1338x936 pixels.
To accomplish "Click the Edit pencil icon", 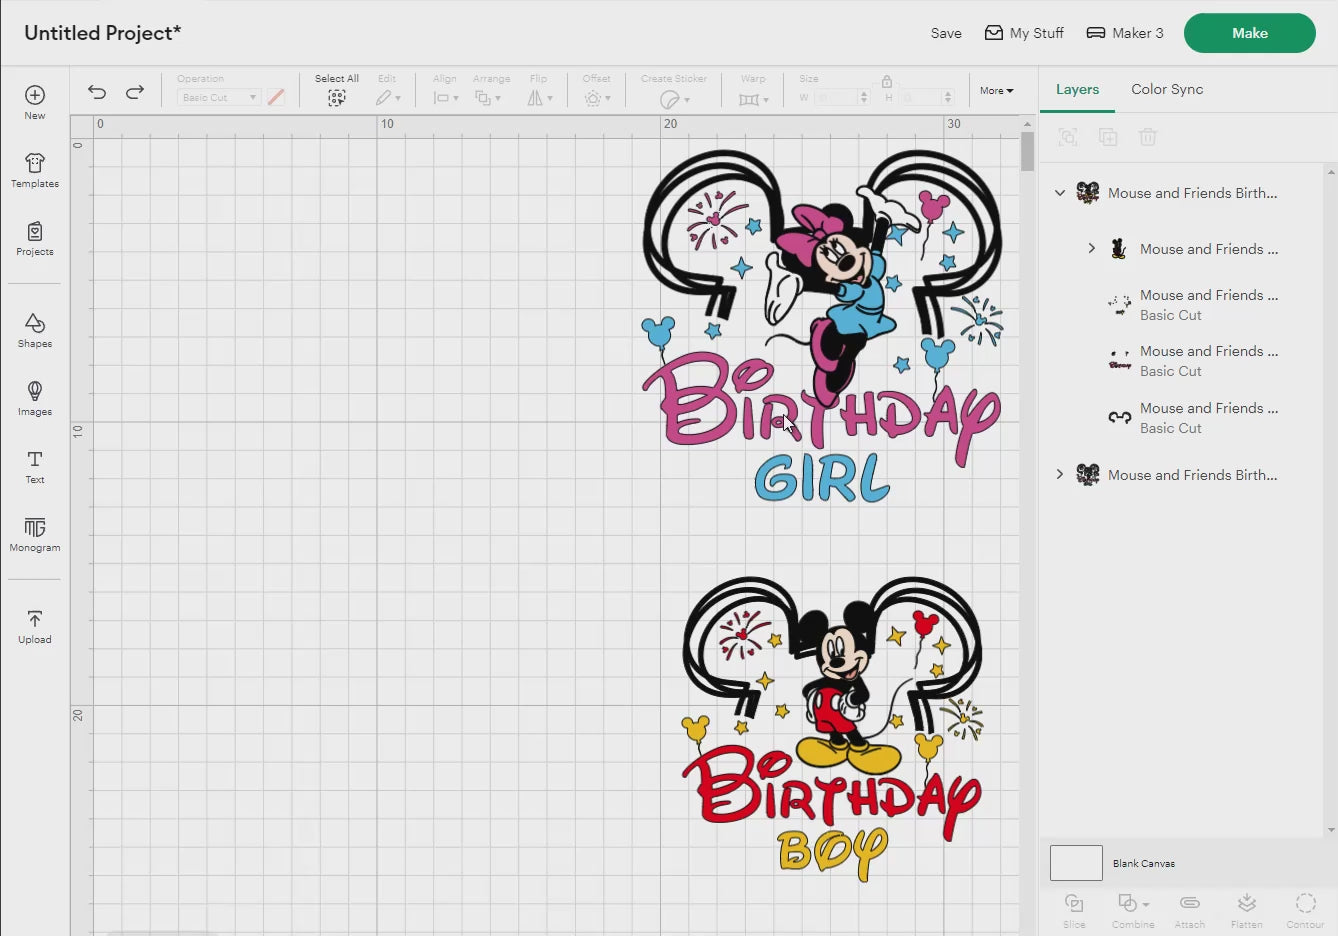I will [x=384, y=98].
